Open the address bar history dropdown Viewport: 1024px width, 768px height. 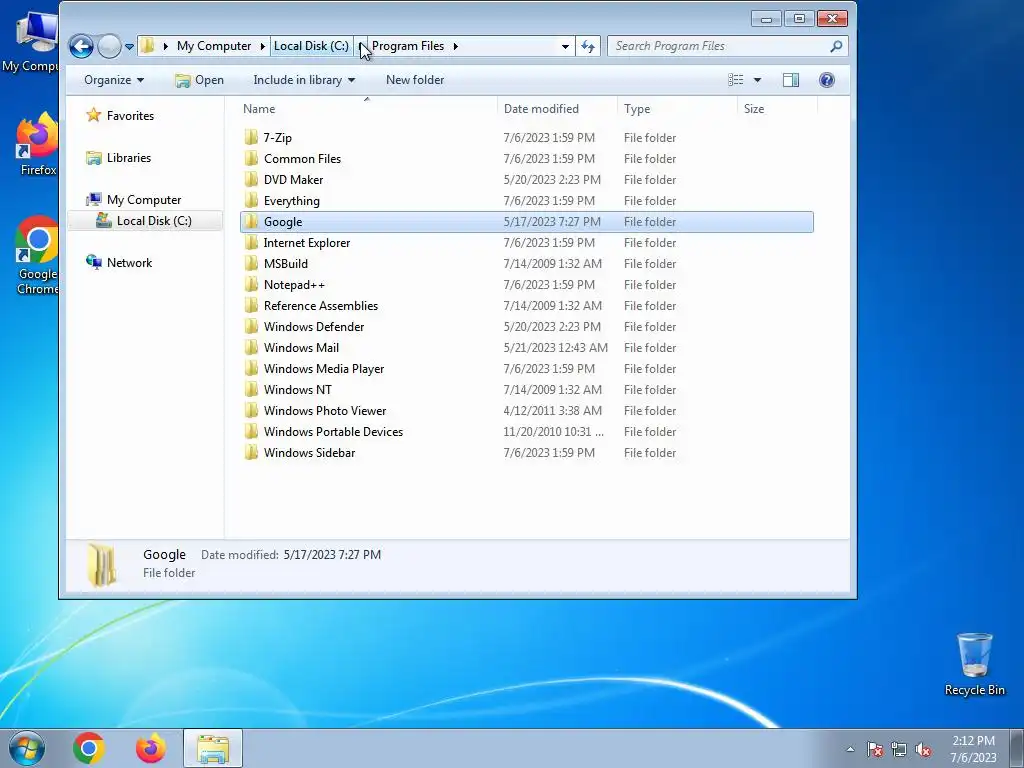(x=565, y=46)
